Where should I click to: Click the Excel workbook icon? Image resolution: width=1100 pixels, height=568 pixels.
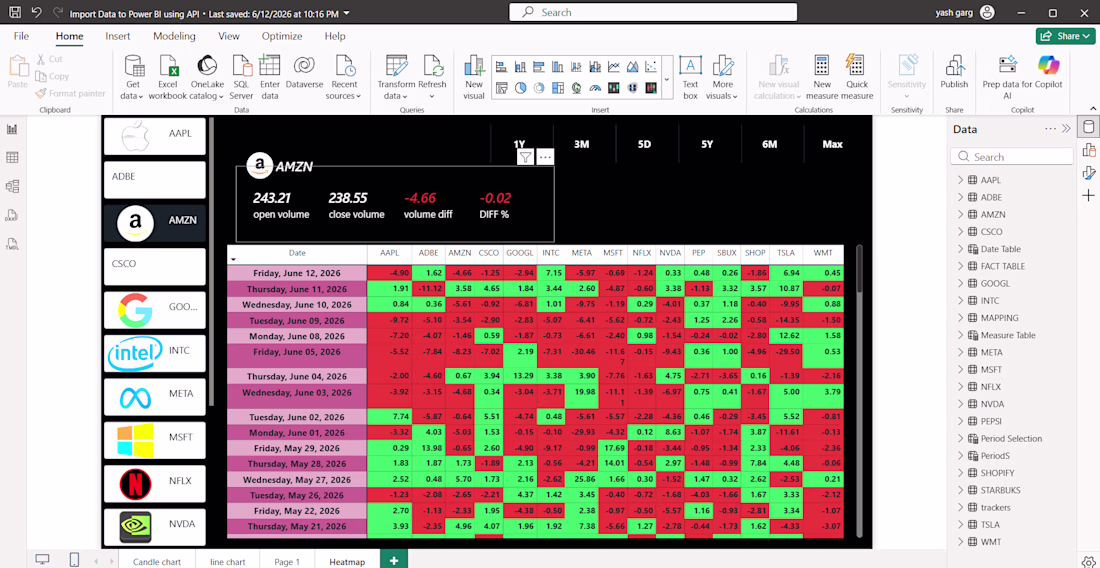[x=168, y=67]
